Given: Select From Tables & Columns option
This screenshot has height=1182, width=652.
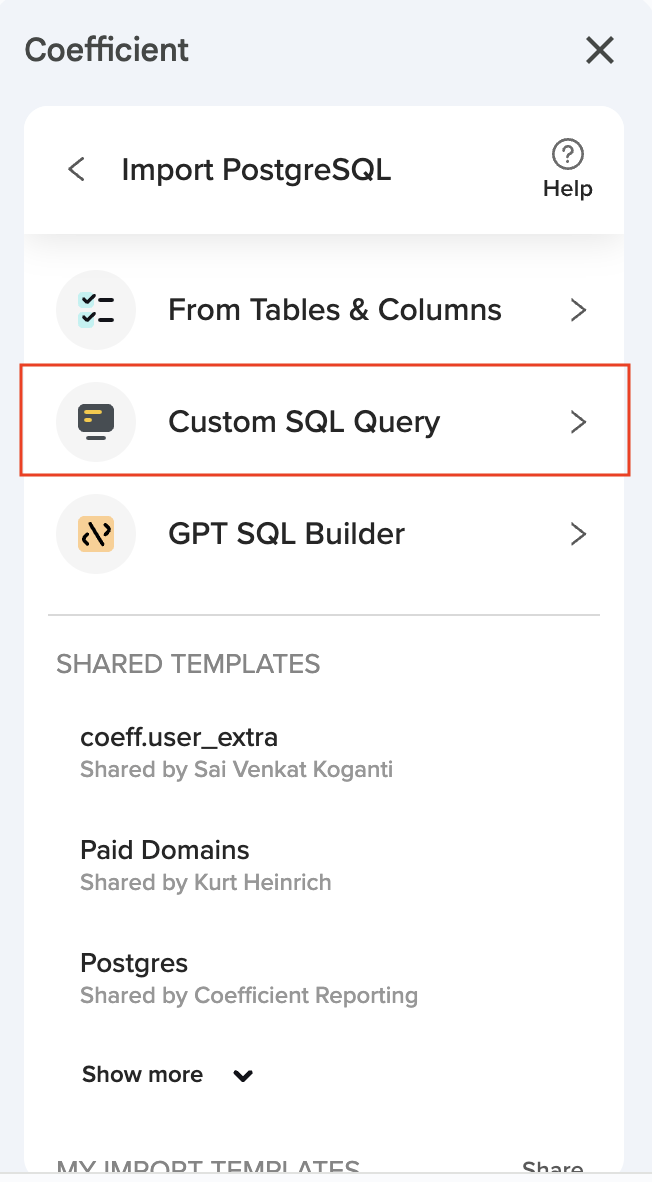Looking at the screenshot, I should tap(334, 310).
